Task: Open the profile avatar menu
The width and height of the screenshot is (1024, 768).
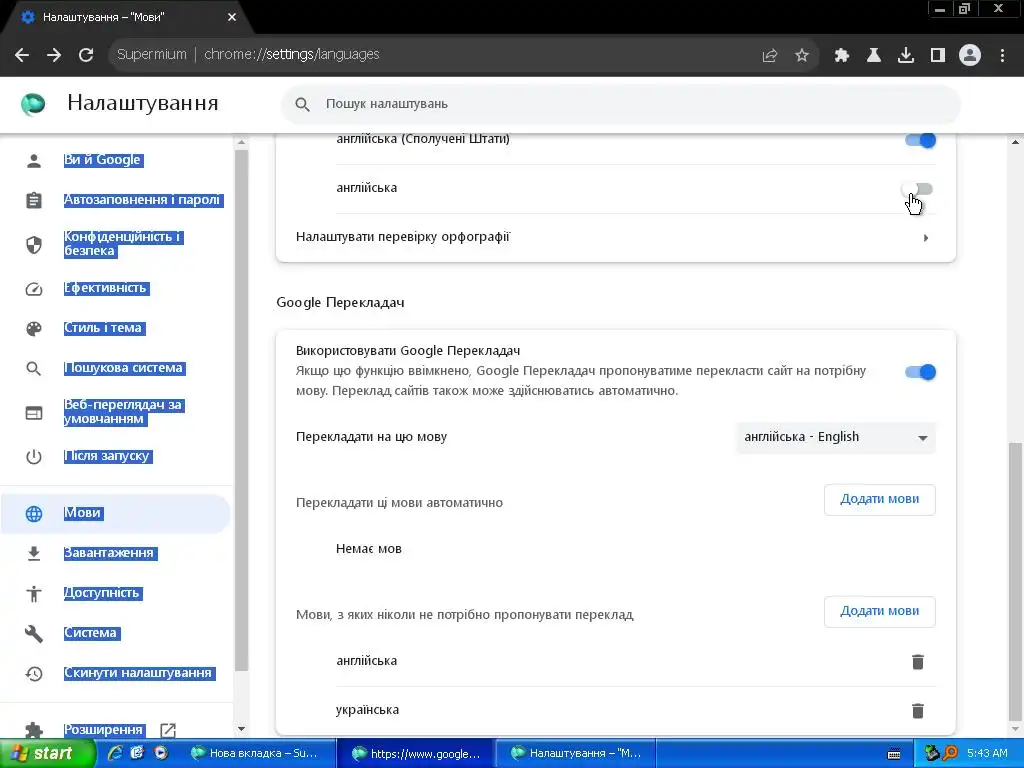Action: click(x=970, y=56)
